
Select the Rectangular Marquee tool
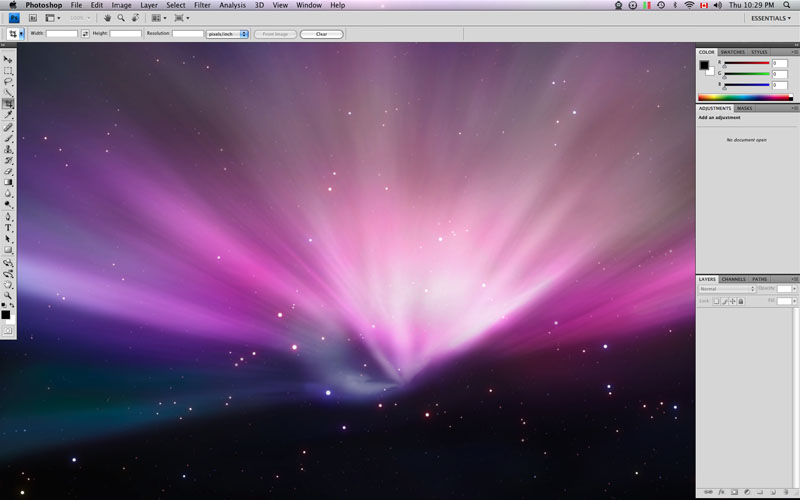pos(8,71)
